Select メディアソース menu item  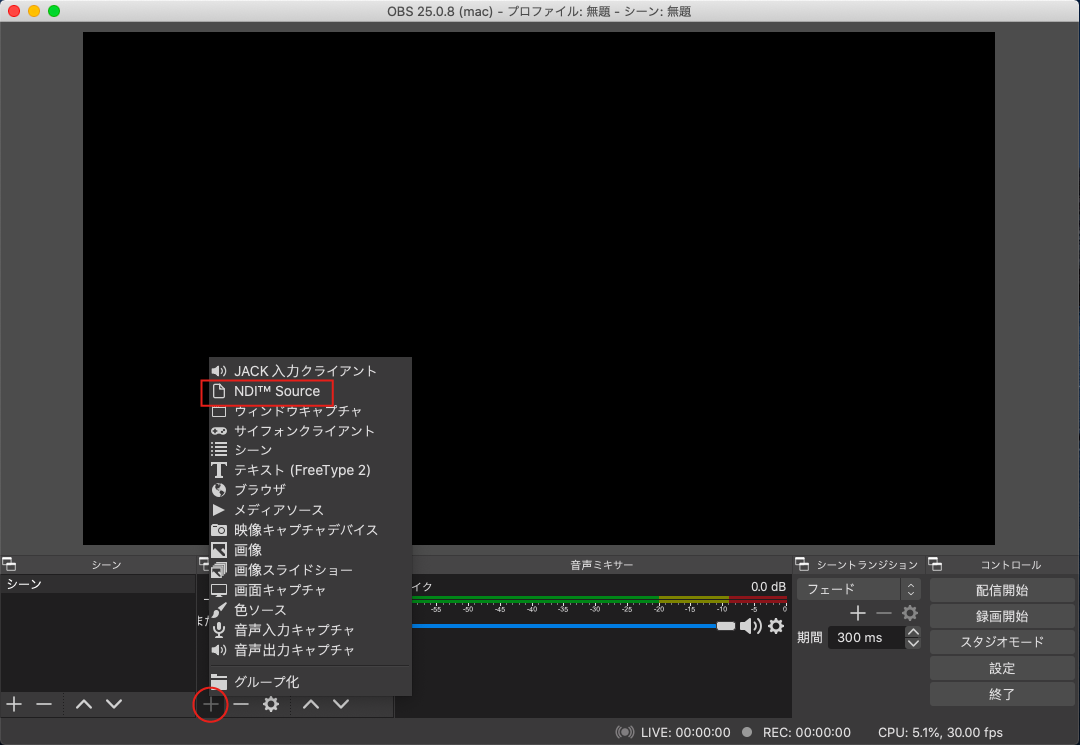click(310, 510)
